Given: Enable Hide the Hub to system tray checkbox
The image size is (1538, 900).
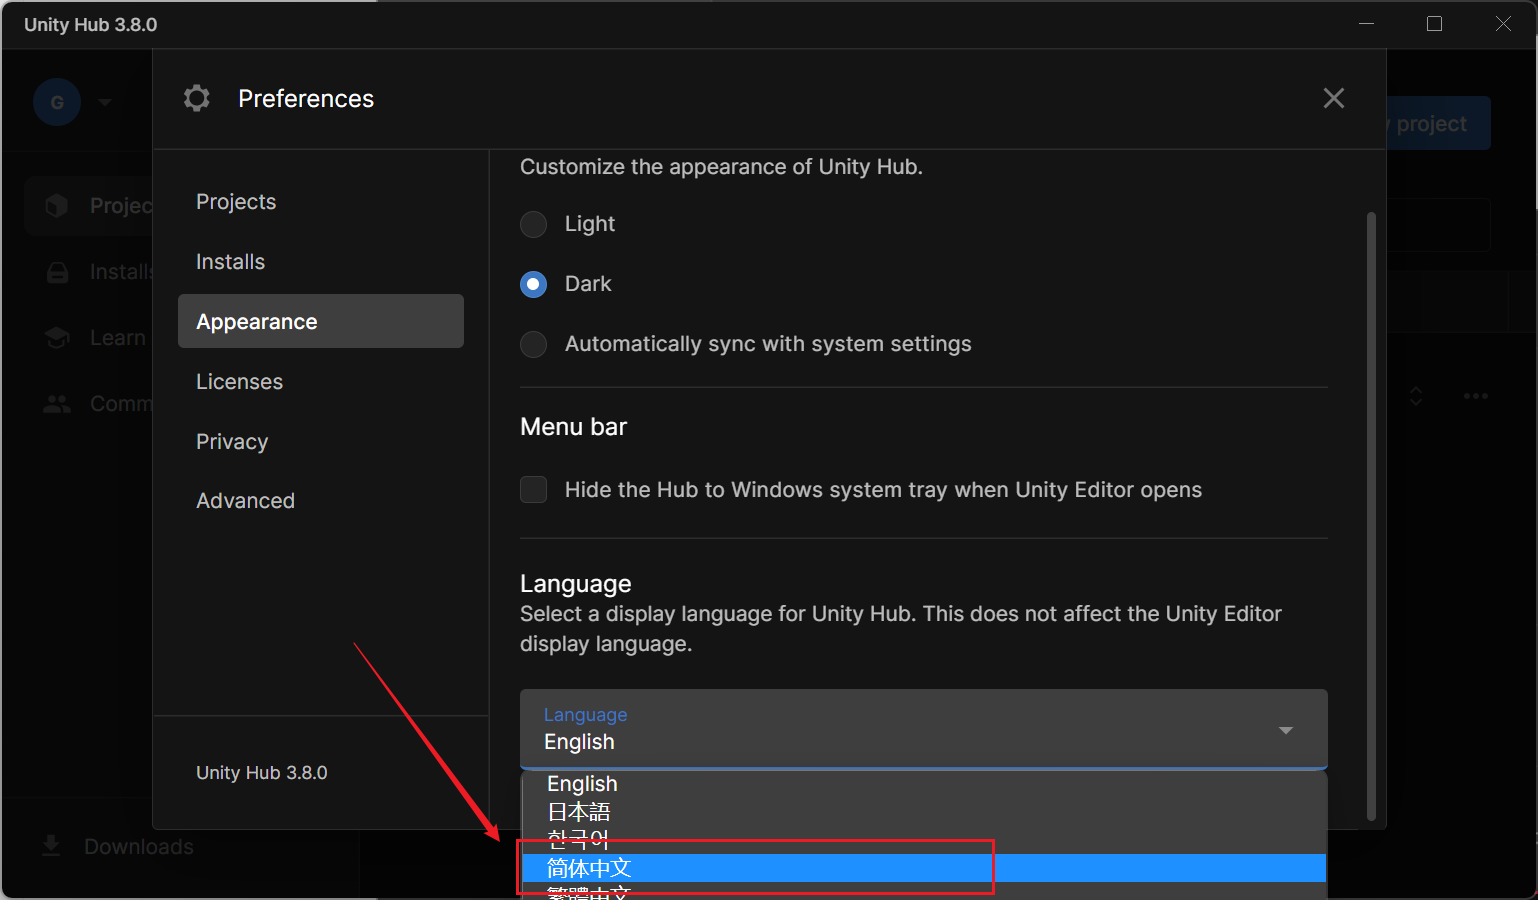Looking at the screenshot, I should coord(534,489).
